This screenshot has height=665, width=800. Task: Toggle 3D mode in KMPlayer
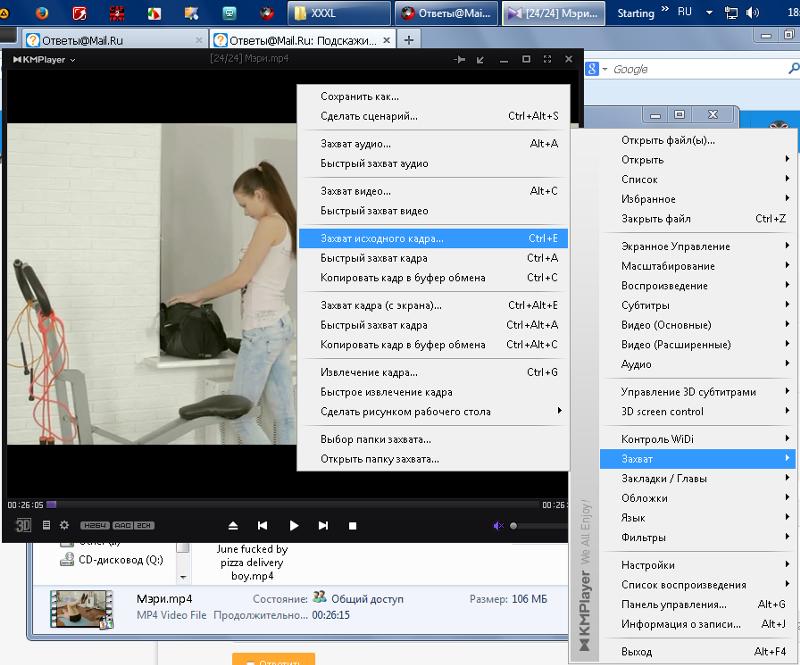click(x=23, y=525)
